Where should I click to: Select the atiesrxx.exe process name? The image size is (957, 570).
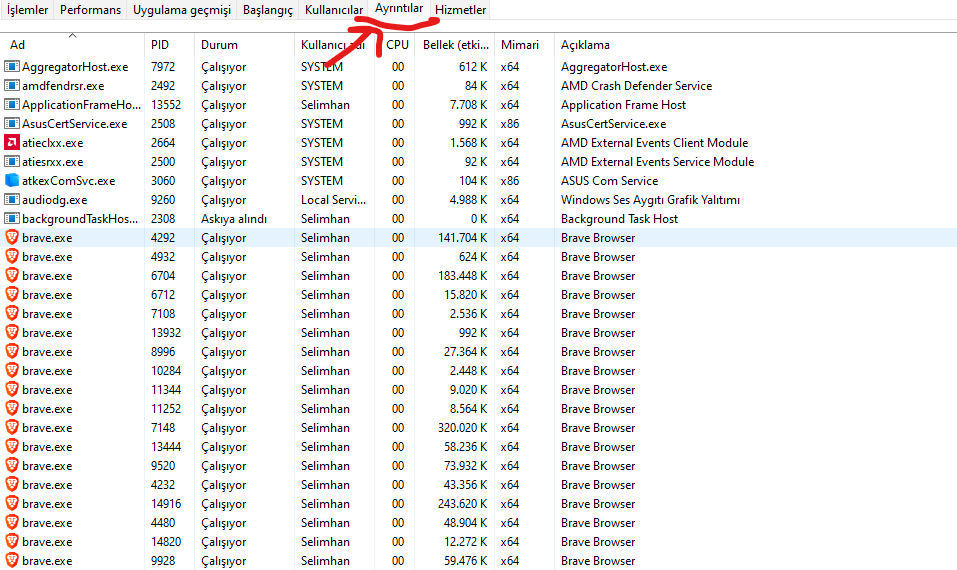click(52, 162)
